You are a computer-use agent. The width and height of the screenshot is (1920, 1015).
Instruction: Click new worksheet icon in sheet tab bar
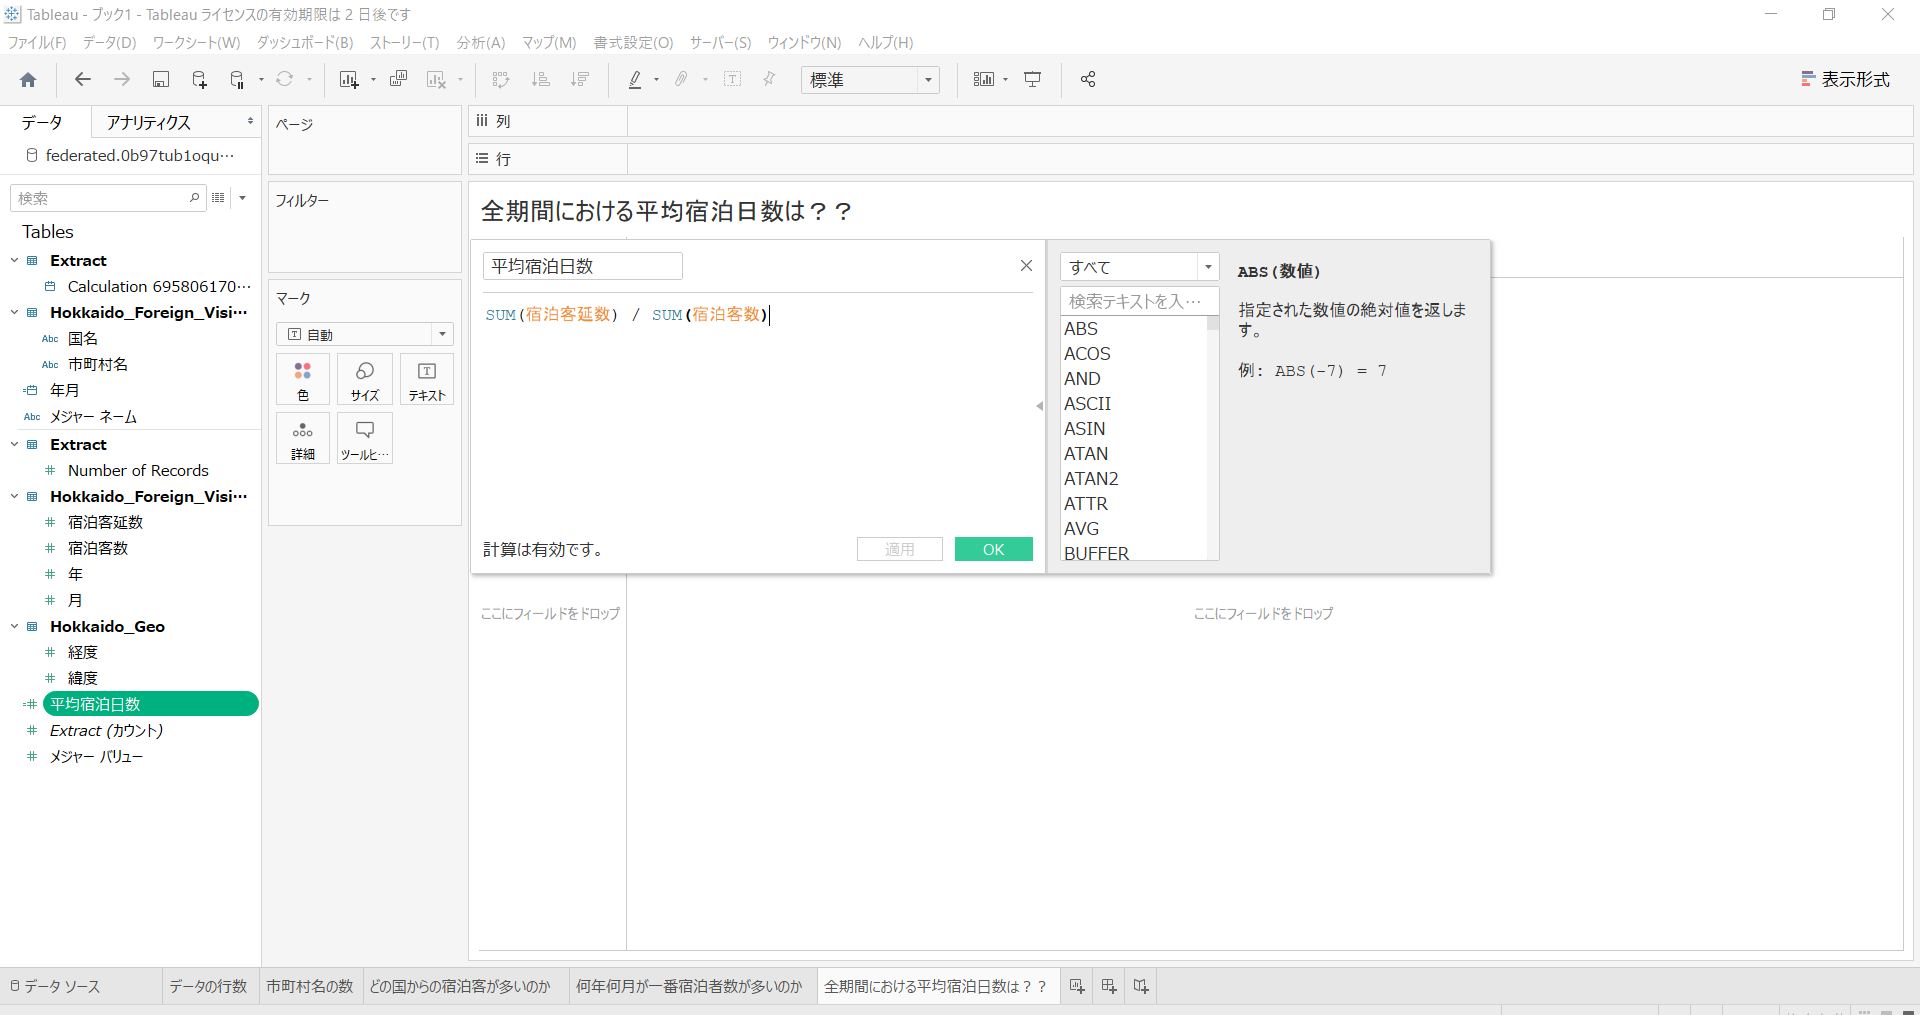click(x=1077, y=986)
